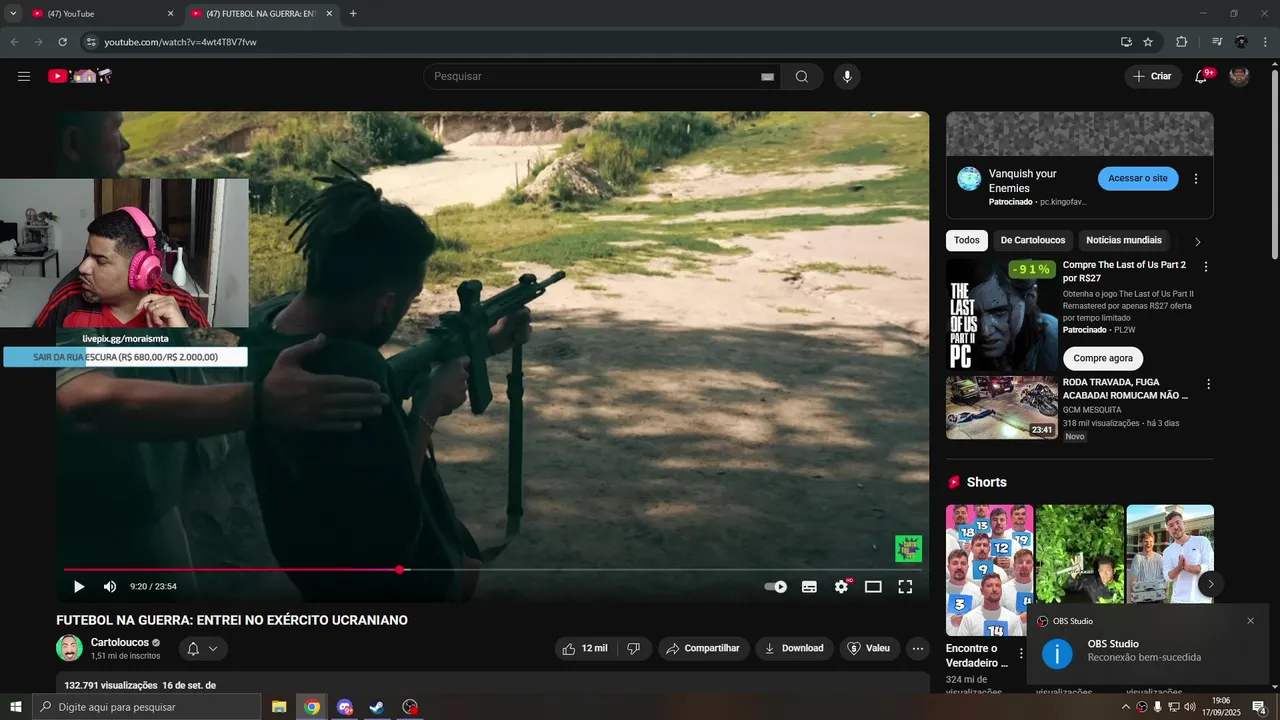Open the tab search dropdown in Chrome
1280x720 pixels.
point(13,13)
